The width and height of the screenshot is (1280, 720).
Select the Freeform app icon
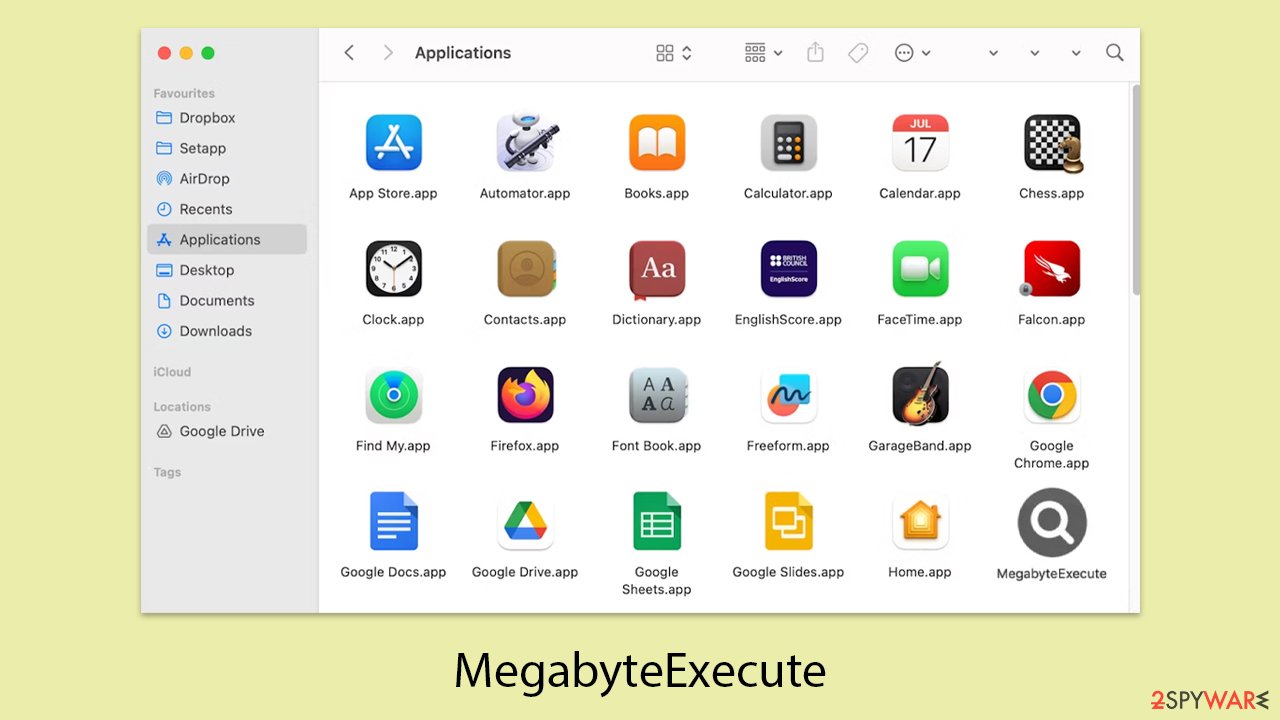point(788,394)
